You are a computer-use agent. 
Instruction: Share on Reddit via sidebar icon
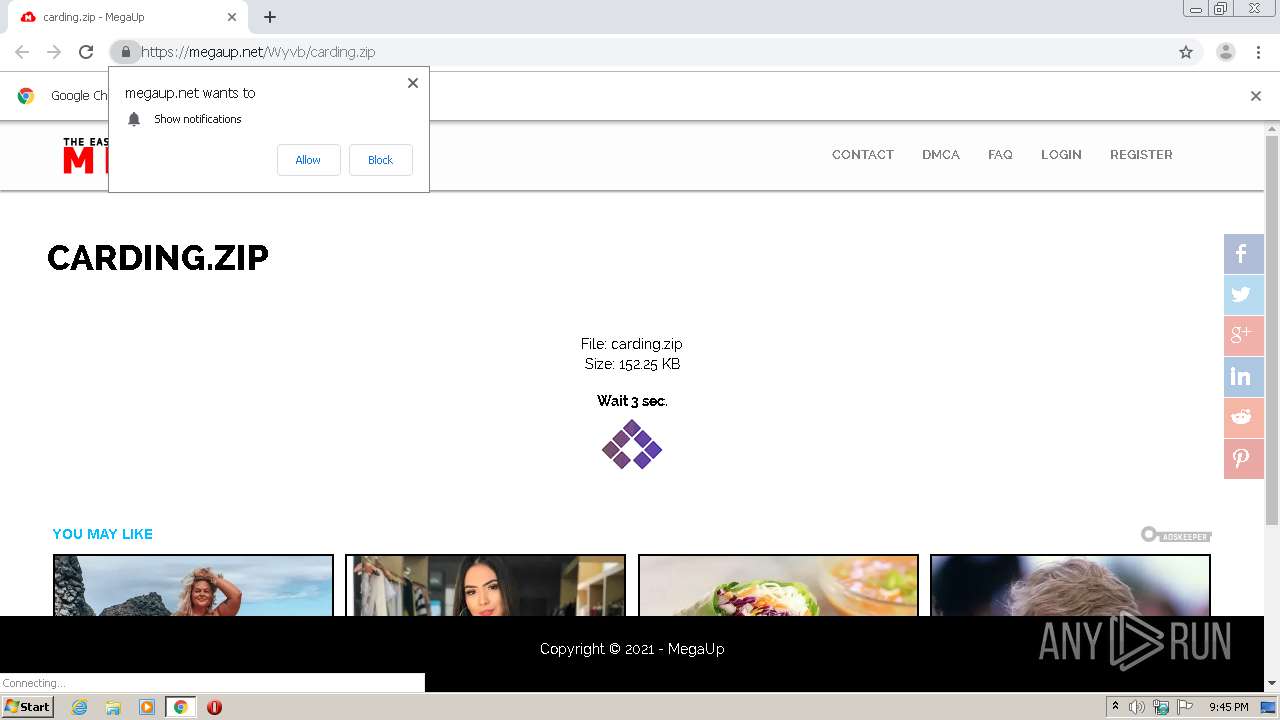pos(1244,418)
